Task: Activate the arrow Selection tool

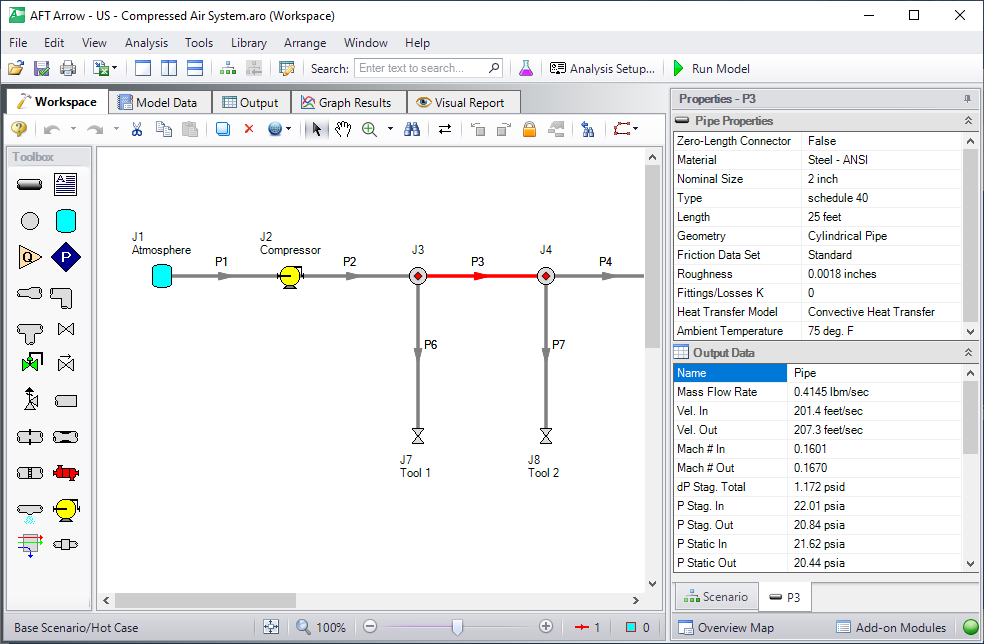Action: (x=316, y=129)
